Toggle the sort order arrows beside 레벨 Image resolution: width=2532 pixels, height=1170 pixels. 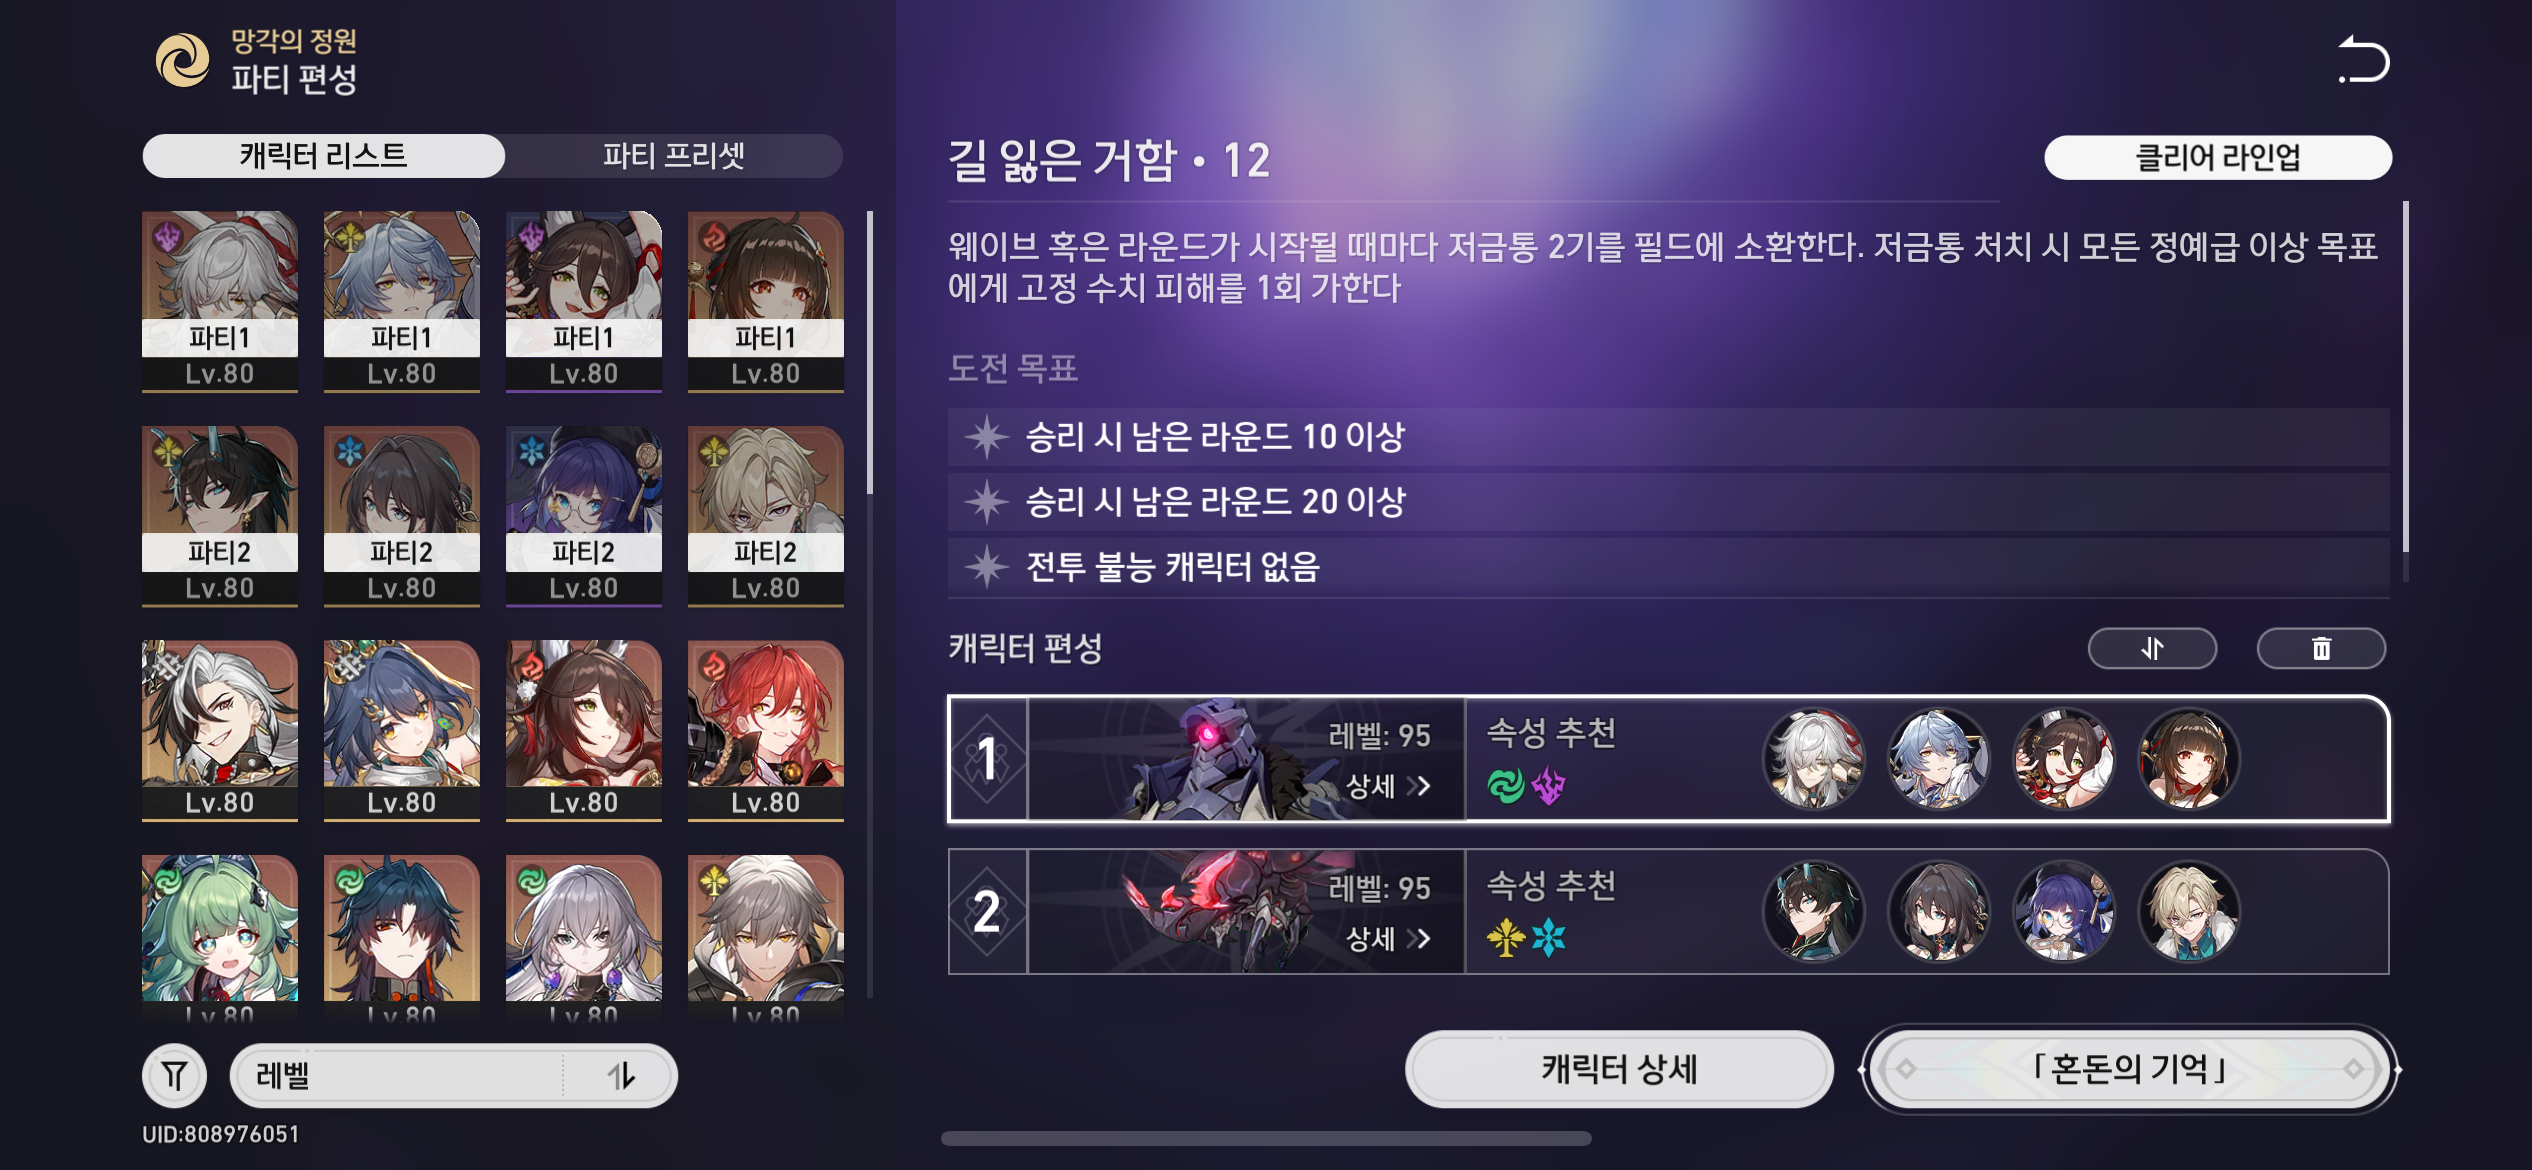pos(621,1076)
